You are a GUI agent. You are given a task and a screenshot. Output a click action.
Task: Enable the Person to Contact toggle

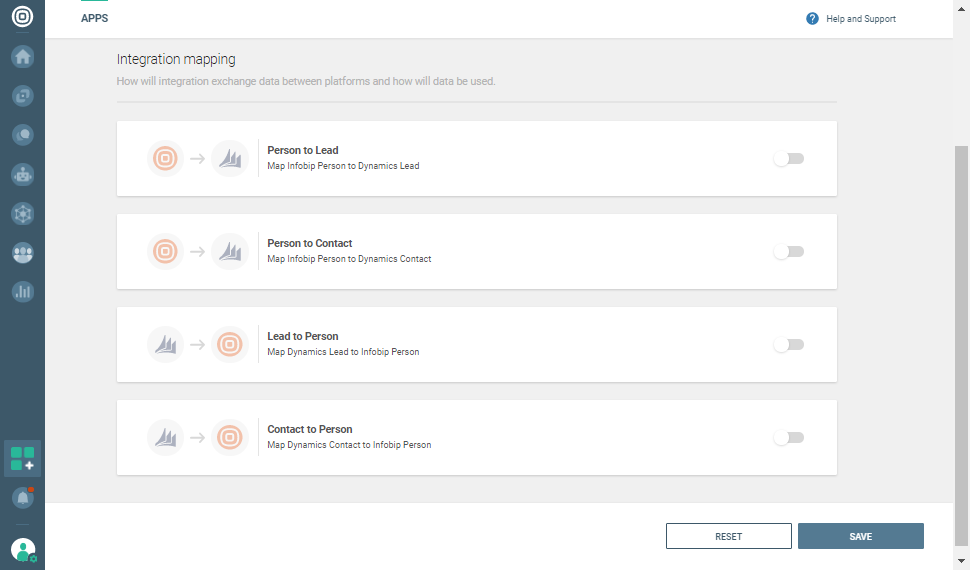tap(789, 252)
